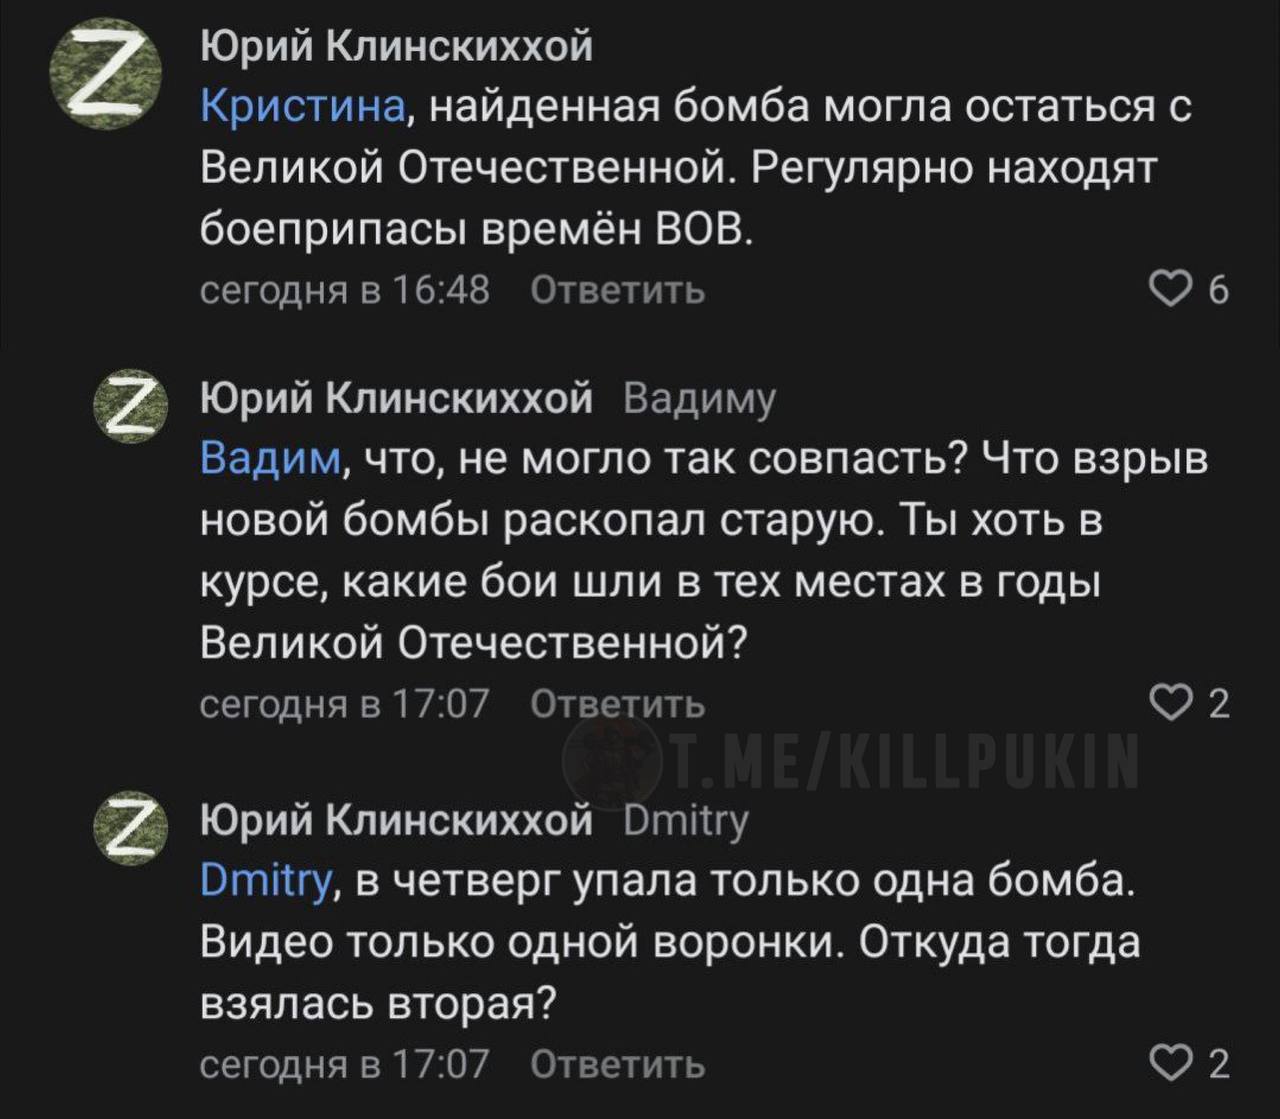This screenshot has width=1280, height=1119.
Task: Open Юрий Клинскиххой's name beside the gray Dmitry label
Action: coord(396,821)
